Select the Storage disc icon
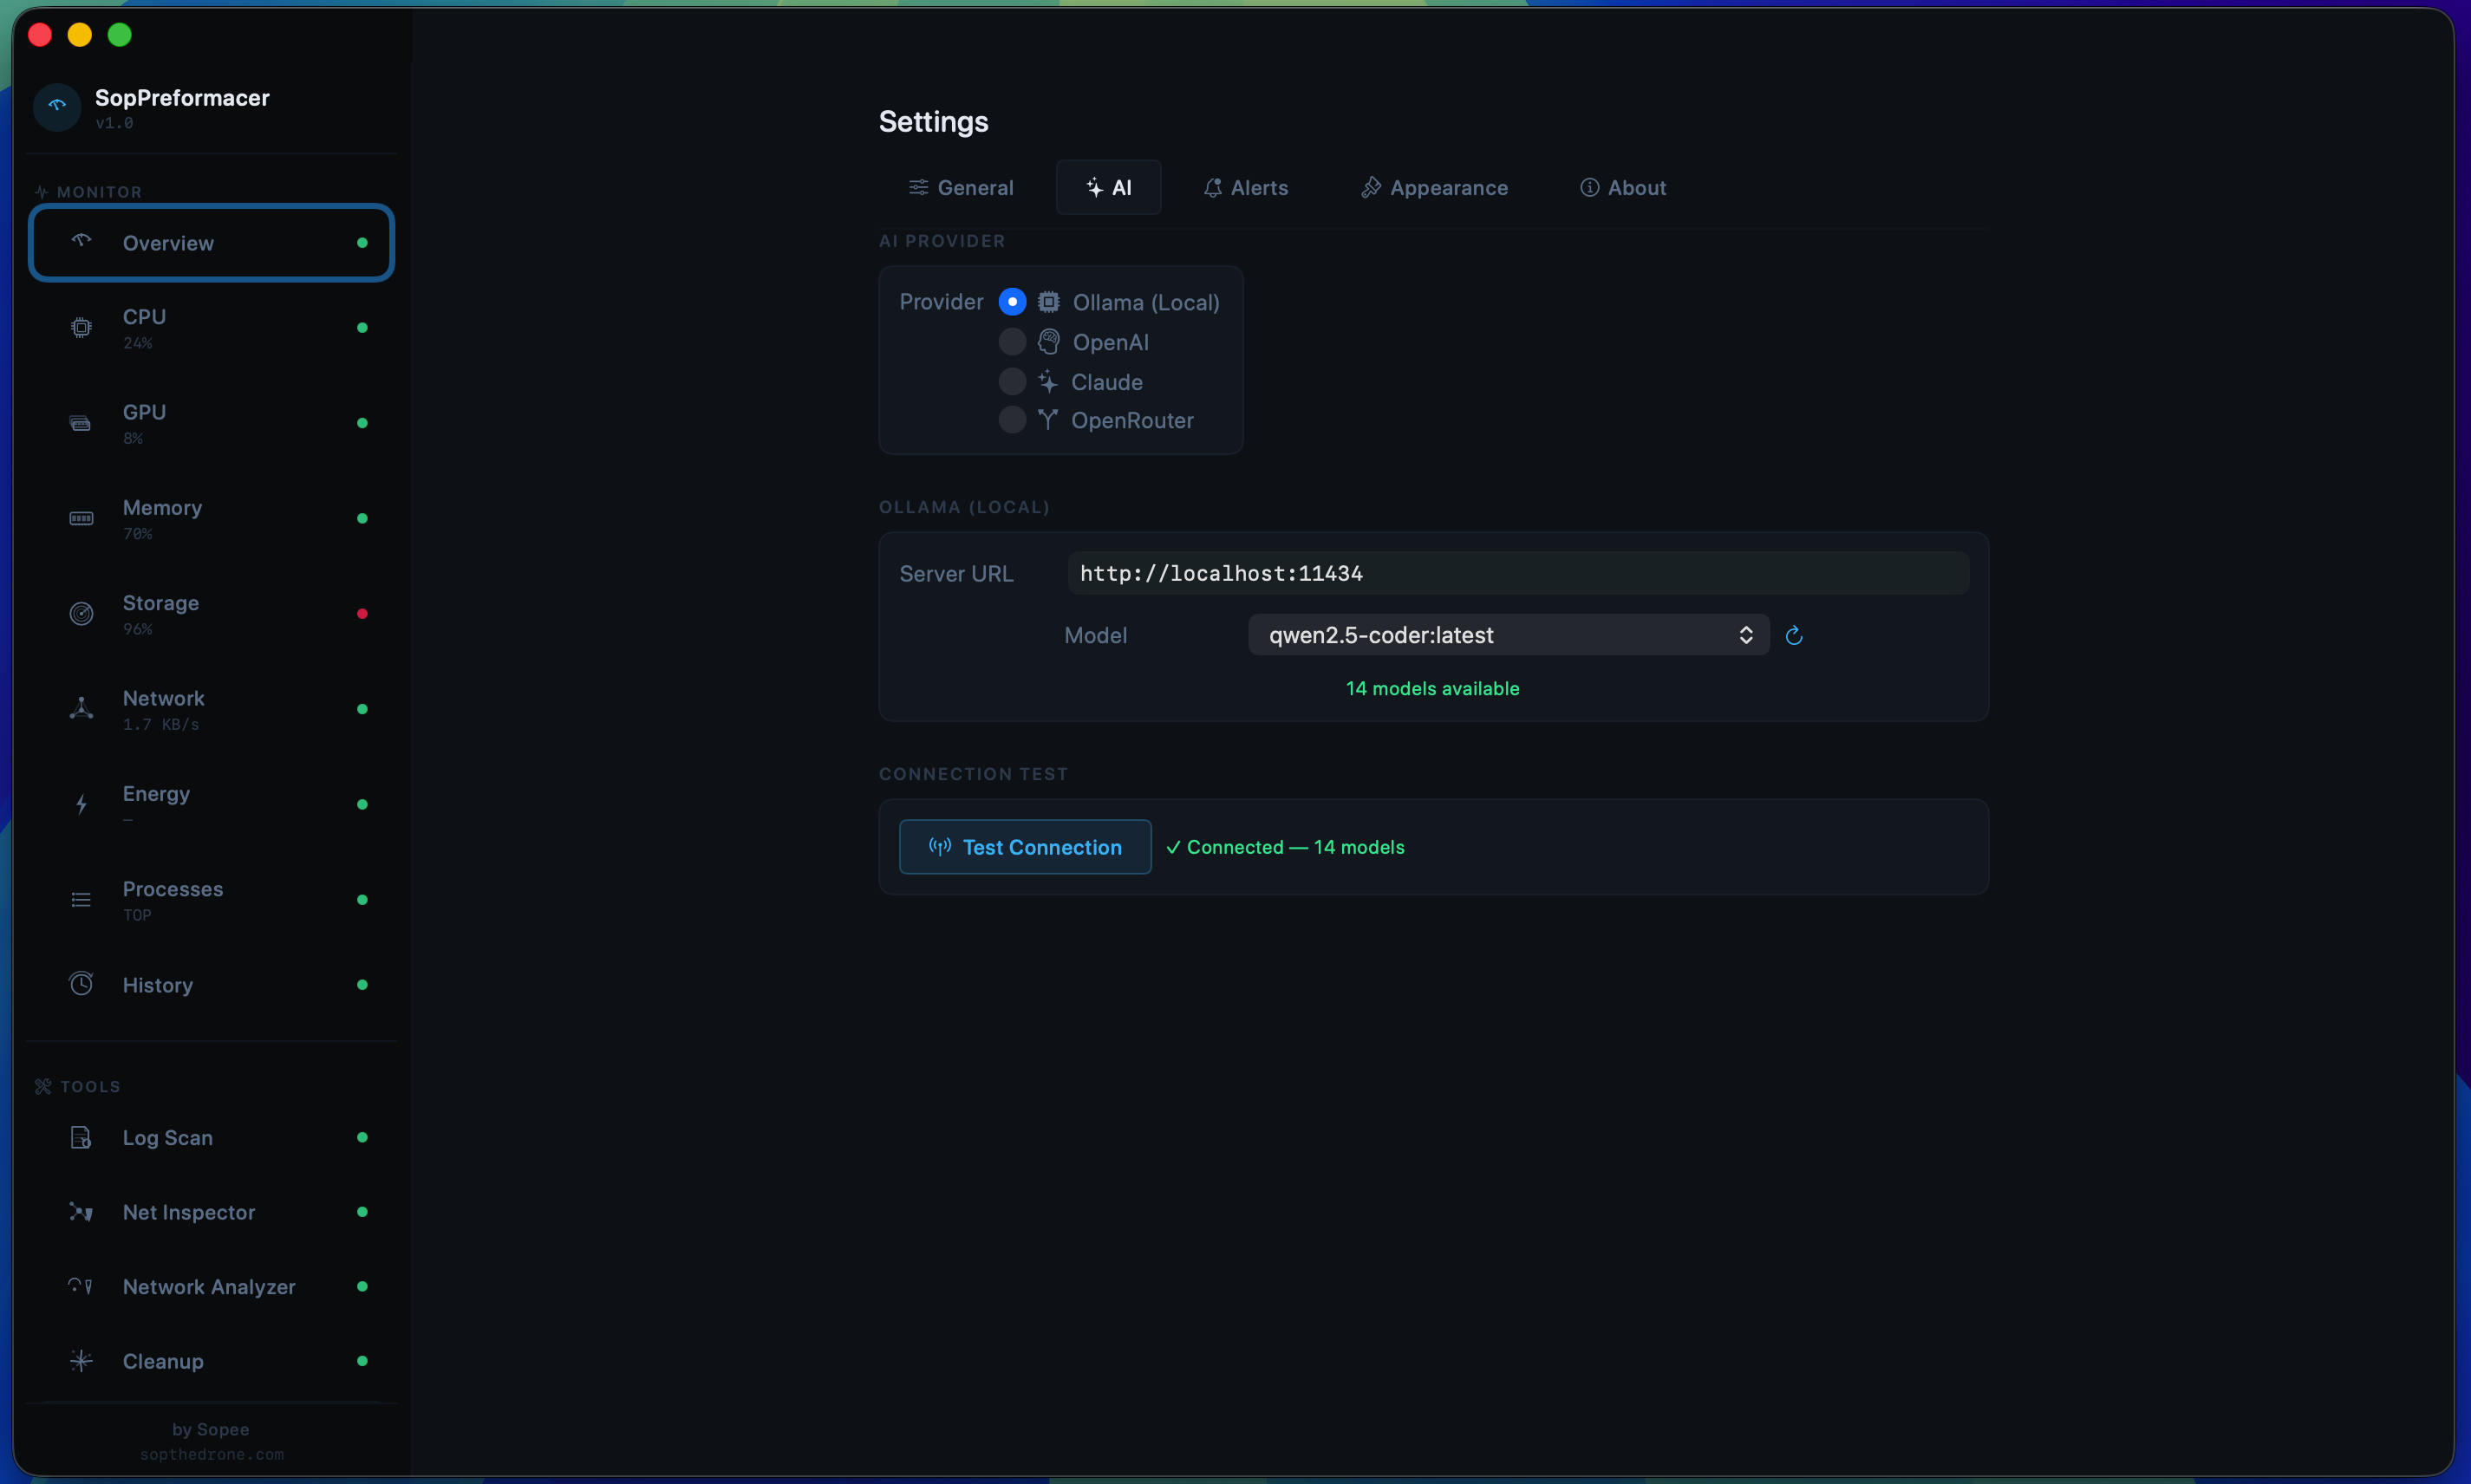This screenshot has width=2471, height=1484. coord(81,613)
